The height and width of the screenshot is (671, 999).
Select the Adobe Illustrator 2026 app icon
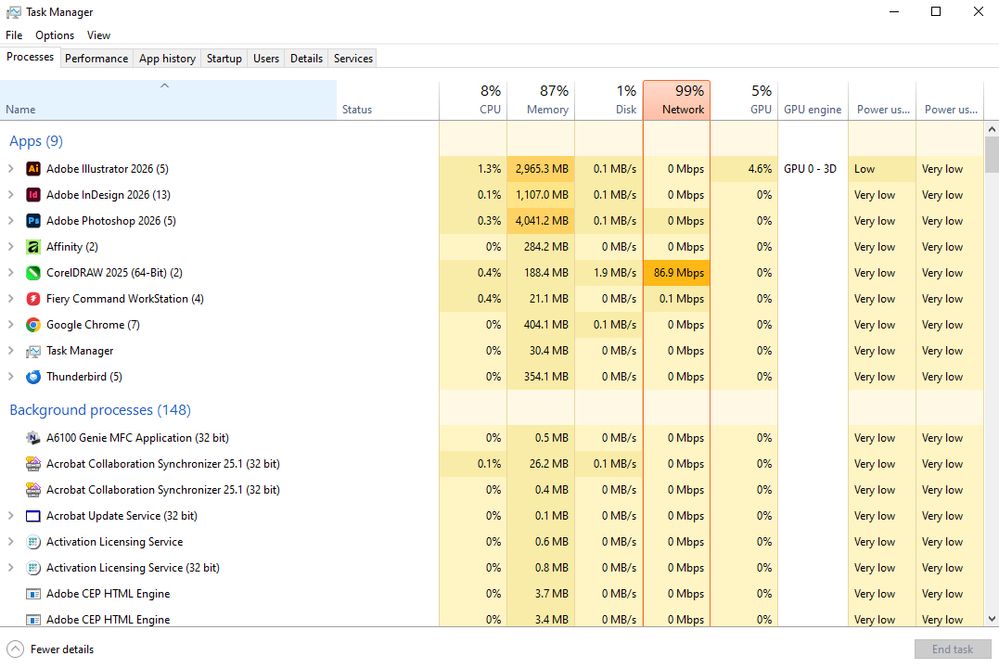pyautogui.click(x=31, y=169)
